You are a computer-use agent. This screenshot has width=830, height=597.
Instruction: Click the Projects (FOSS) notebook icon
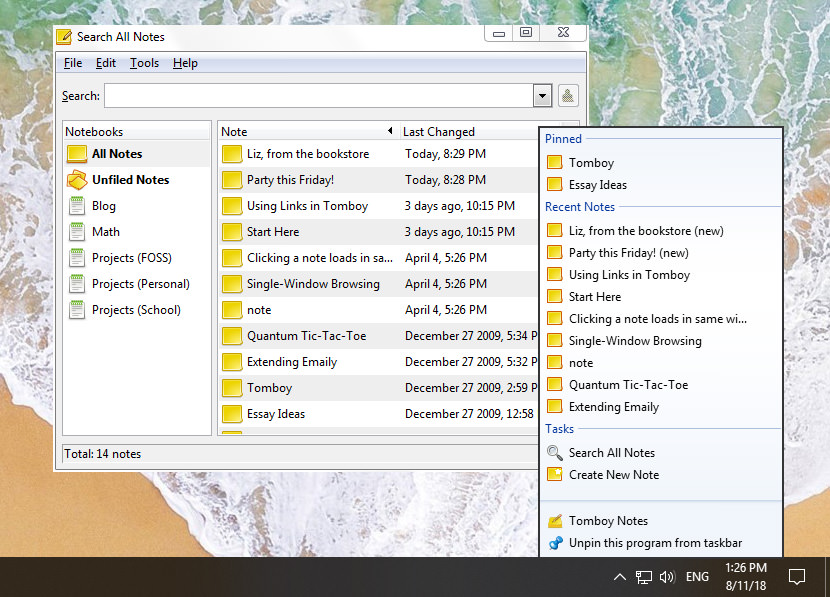pos(77,257)
